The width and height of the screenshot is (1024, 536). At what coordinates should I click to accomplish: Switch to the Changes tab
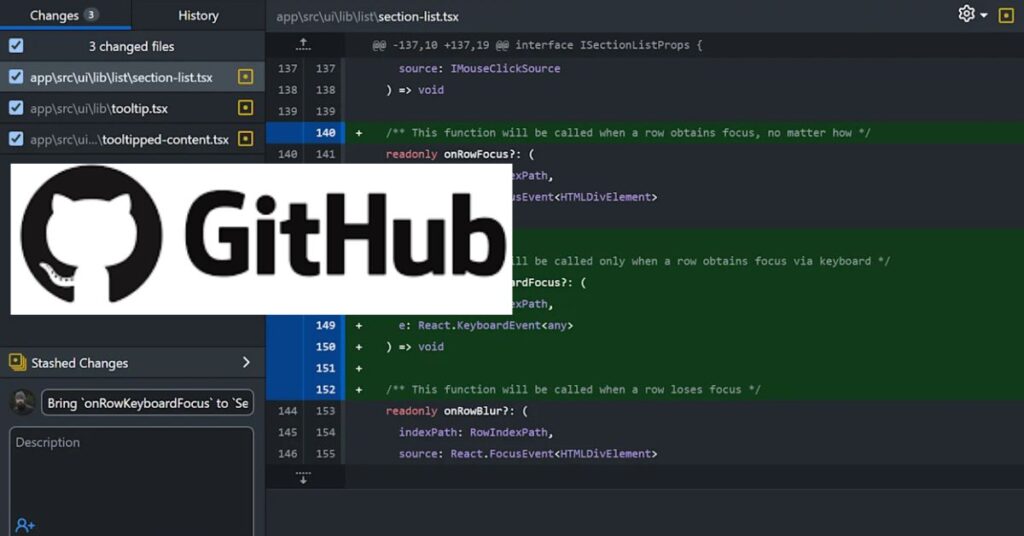click(65, 15)
